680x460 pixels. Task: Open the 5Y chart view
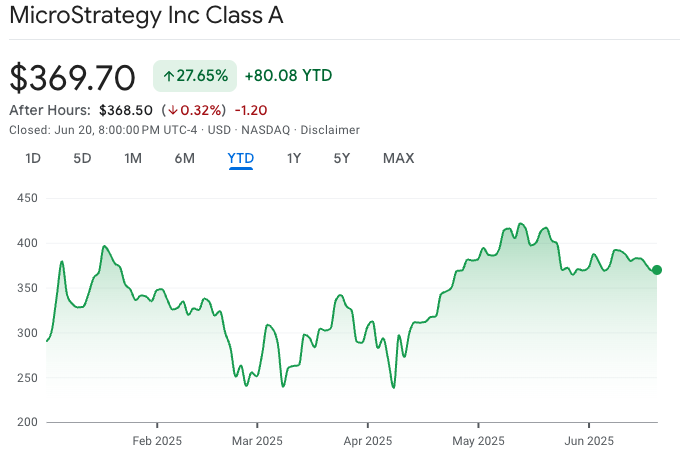342,158
